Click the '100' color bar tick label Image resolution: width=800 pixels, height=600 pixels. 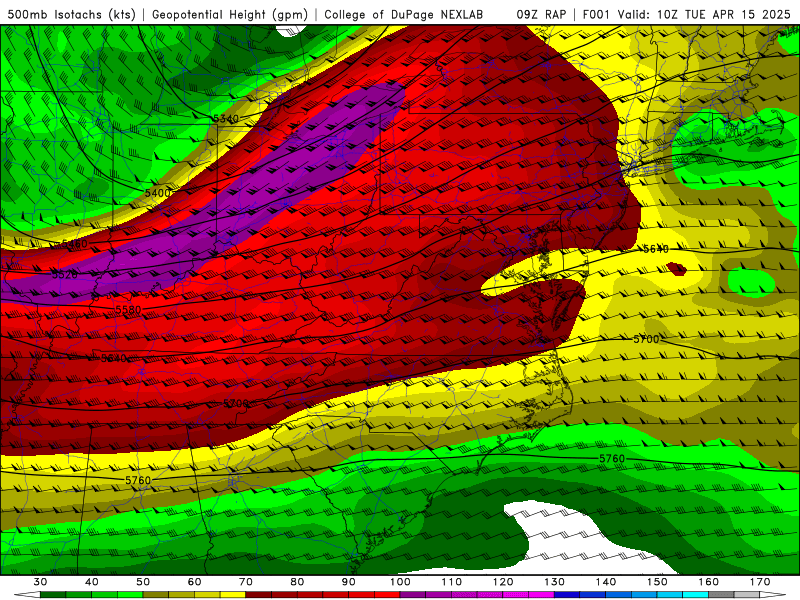coord(400,582)
